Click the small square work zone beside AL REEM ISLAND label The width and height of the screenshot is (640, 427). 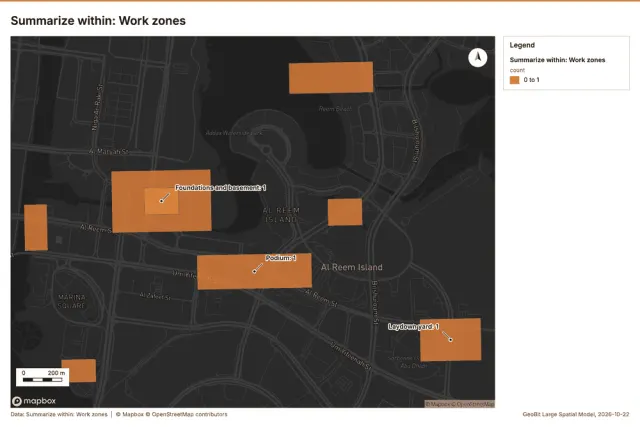(x=345, y=212)
